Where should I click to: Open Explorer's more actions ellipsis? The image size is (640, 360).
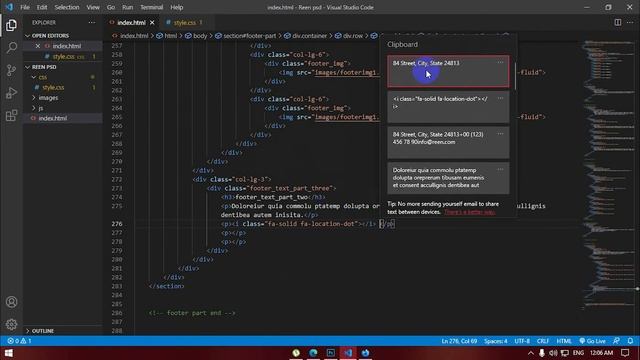[x=92, y=22]
